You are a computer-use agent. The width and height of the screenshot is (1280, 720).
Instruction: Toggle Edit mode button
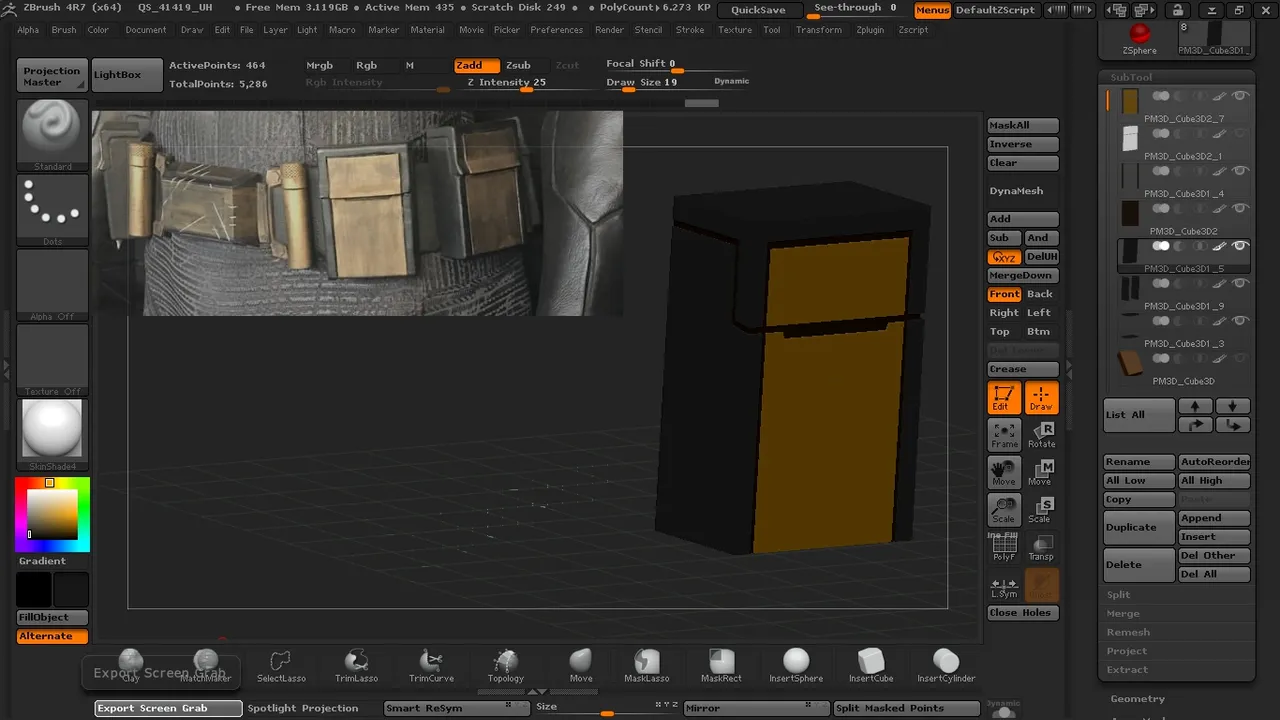1004,398
